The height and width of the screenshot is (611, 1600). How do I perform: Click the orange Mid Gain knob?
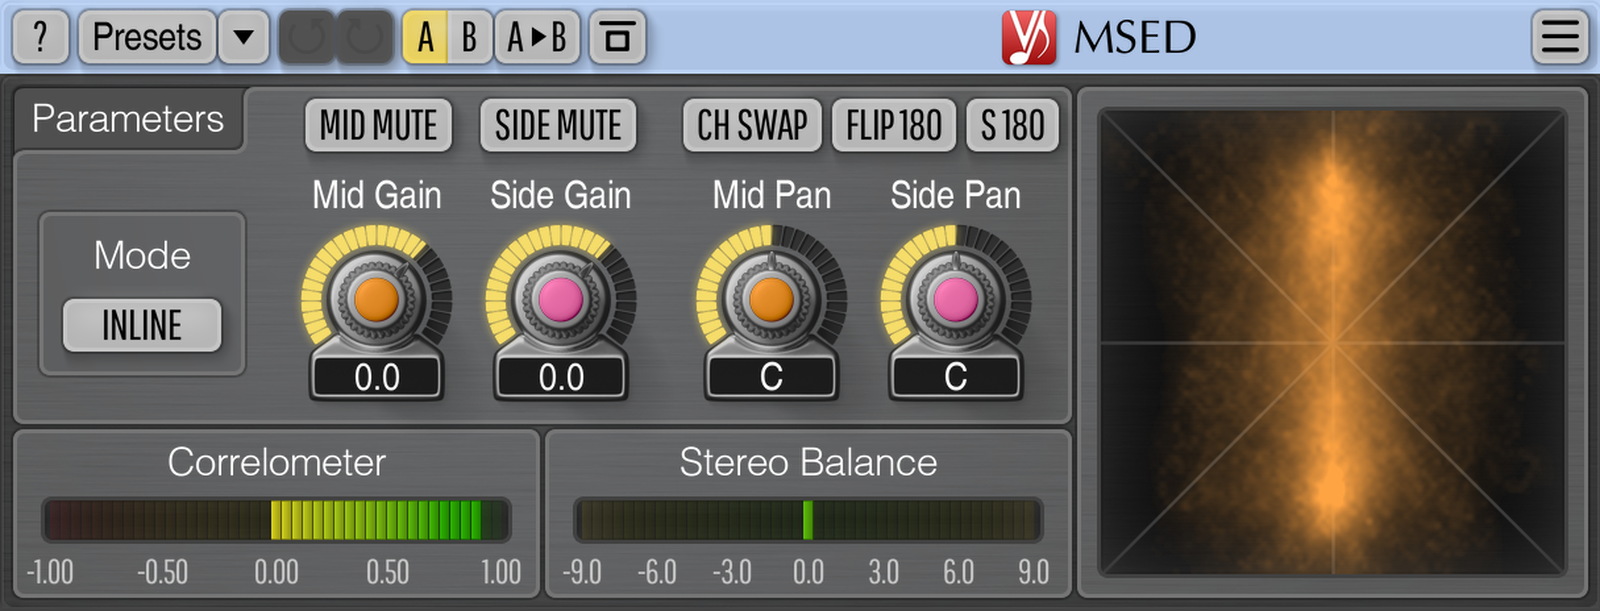click(x=376, y=299)
